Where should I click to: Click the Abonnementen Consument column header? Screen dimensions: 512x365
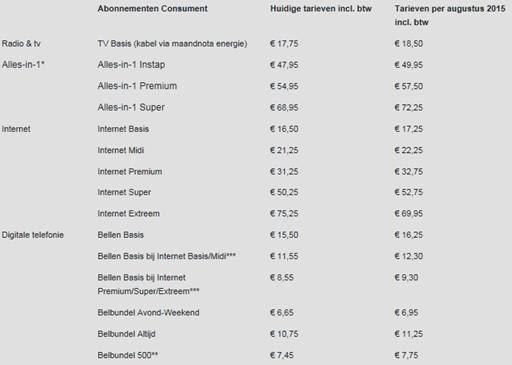(153, 9)
